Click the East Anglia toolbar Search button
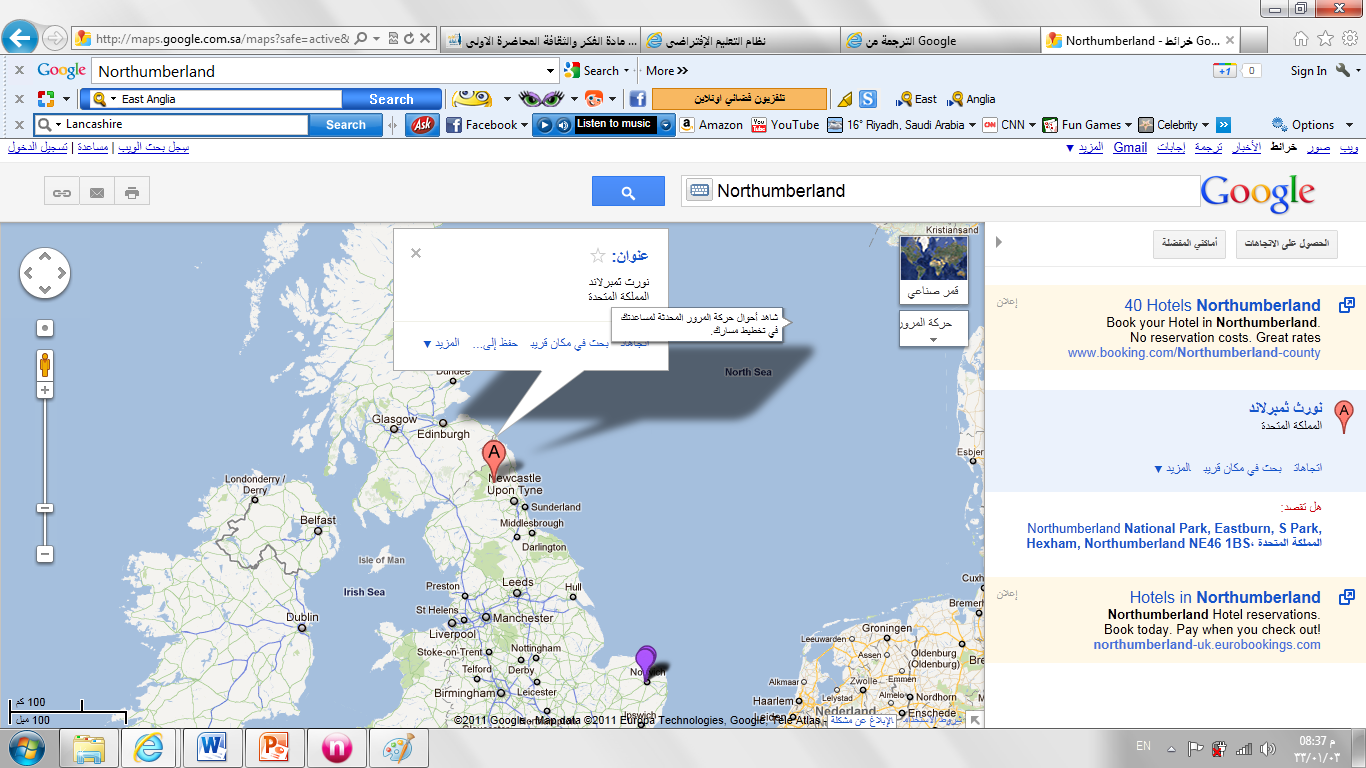The width and height of the screenshot is (1366, 768). 391,99
